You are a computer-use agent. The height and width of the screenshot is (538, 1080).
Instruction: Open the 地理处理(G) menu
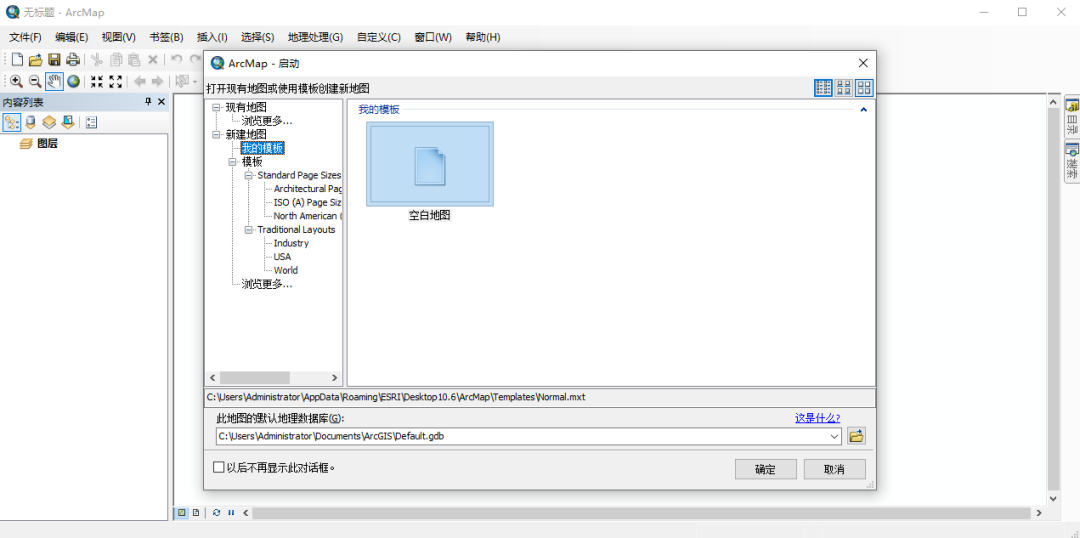[315, 37]
